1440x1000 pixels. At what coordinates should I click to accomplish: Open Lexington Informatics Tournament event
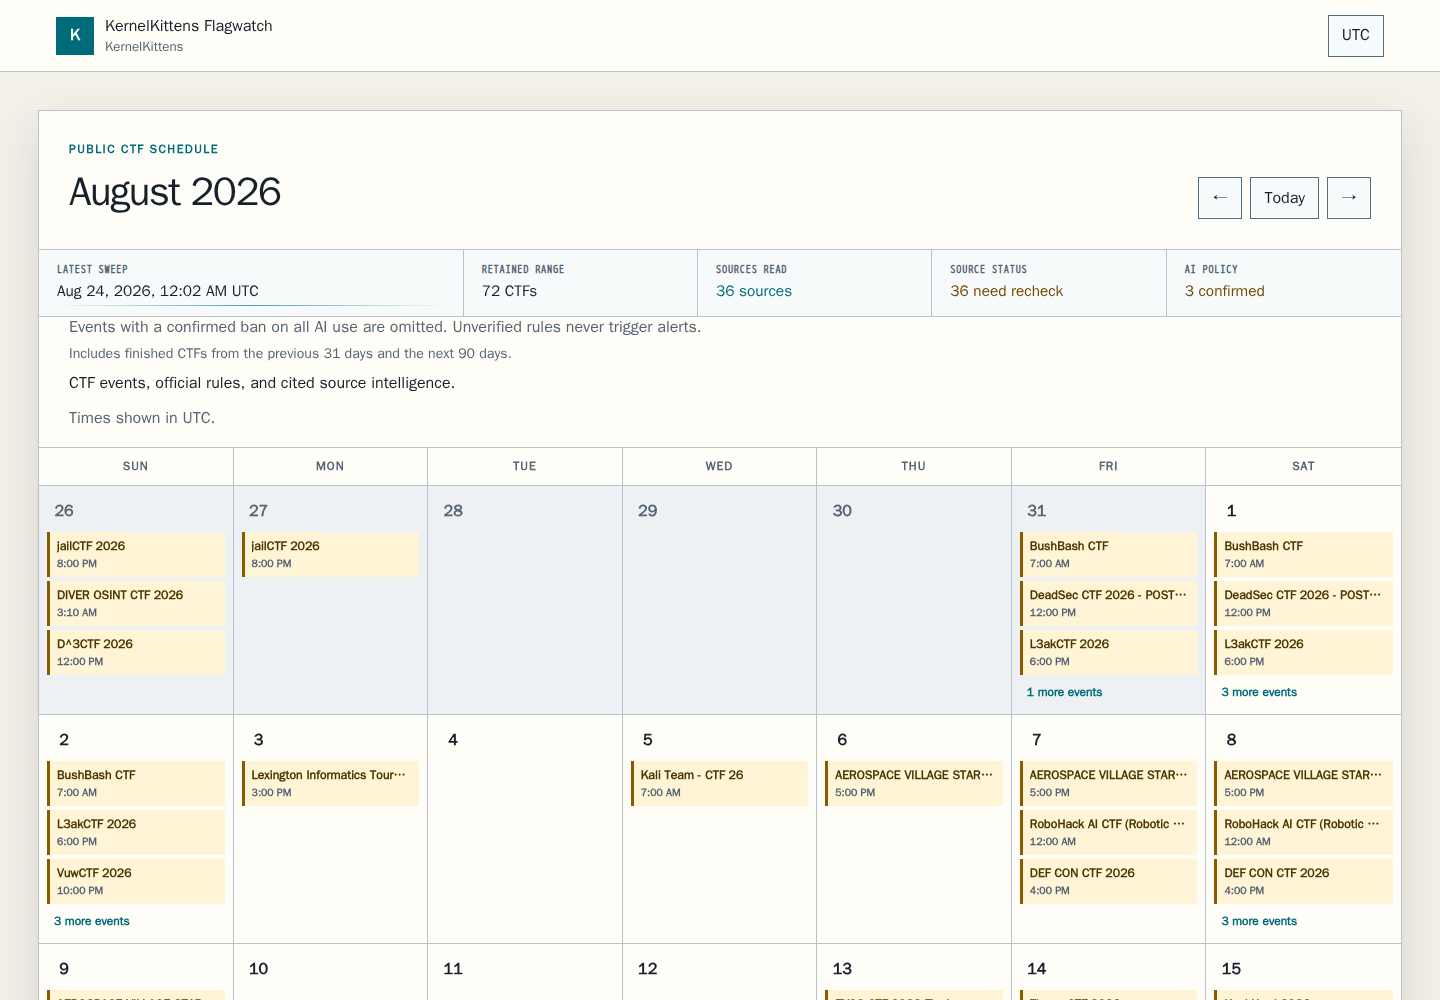click(x=330, y=783)
